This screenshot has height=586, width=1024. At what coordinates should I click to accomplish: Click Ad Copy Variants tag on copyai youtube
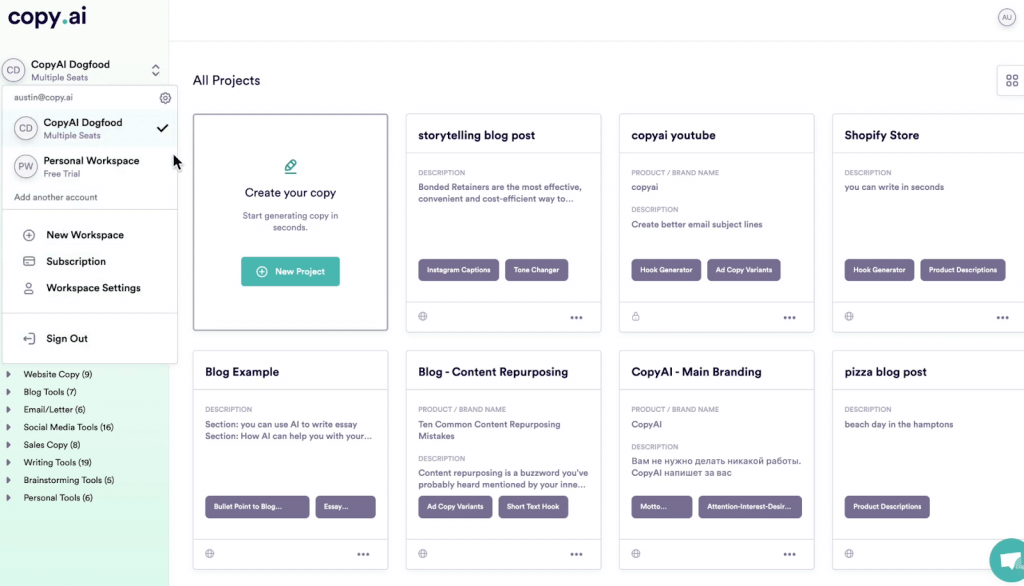[743, 270]
